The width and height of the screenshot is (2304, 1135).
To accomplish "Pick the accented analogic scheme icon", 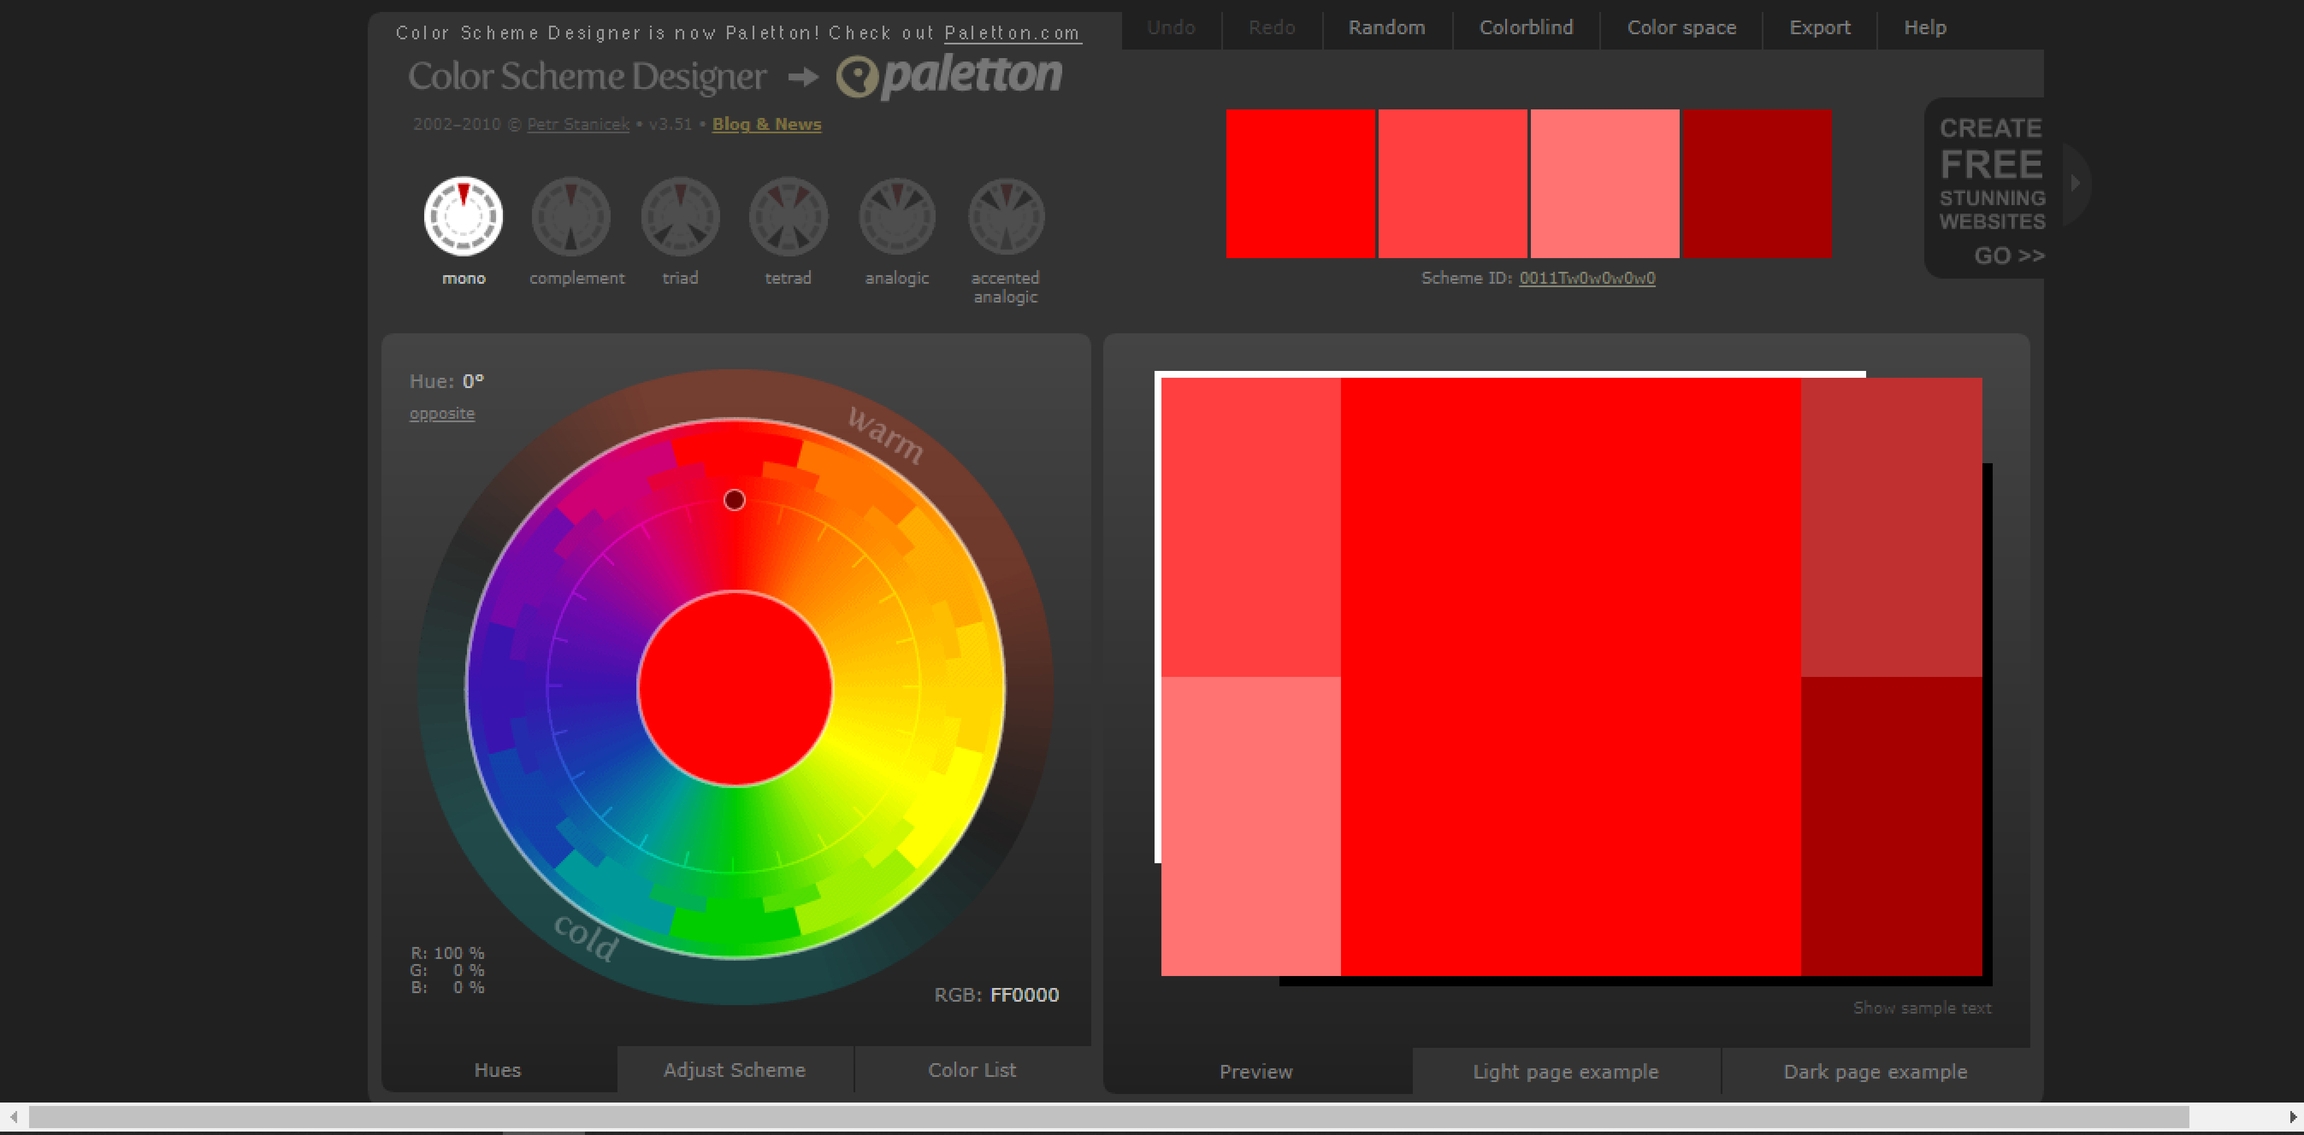I will tap(1005, 216).
